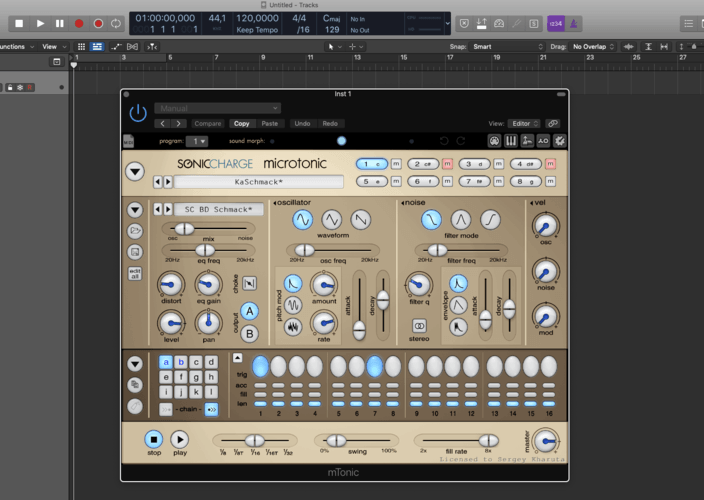Select drum channel 1 button

[x=372, y=164]
